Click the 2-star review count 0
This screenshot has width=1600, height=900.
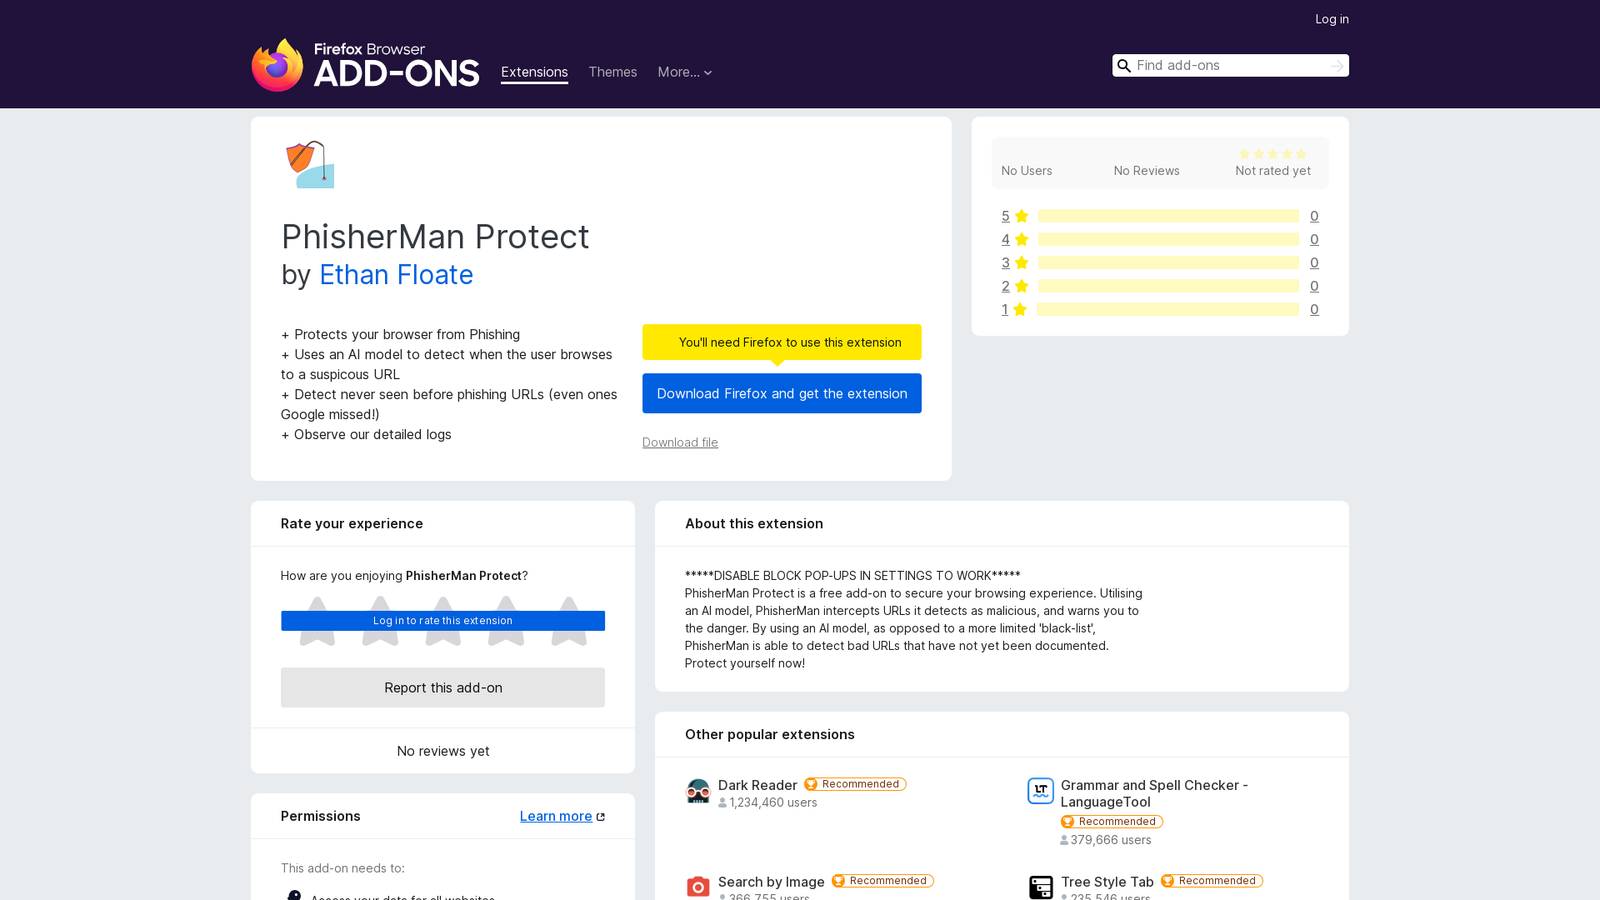point(1314,286)
